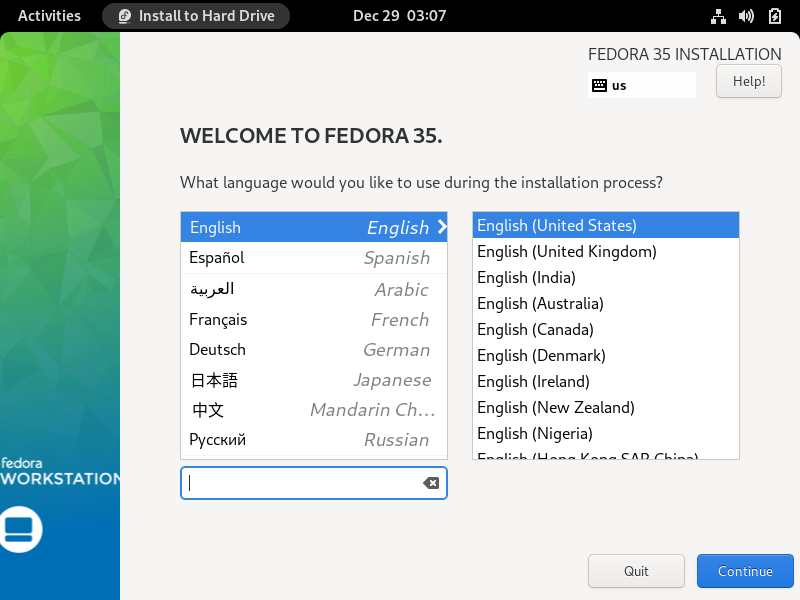This screenshot has height=600, width=800.
Task: Choose English (Nigeria) locale
Action: pos(606,434)
